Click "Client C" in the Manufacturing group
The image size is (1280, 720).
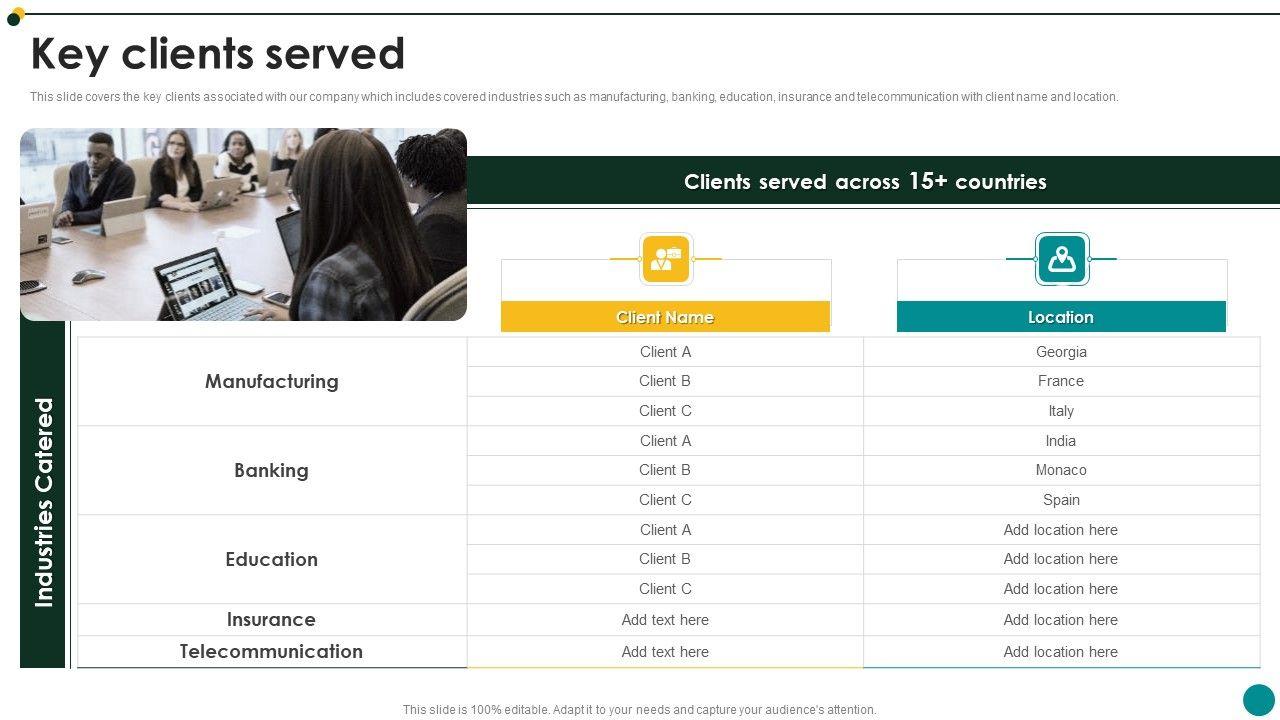pyautogui.click(x=665, y=411)
